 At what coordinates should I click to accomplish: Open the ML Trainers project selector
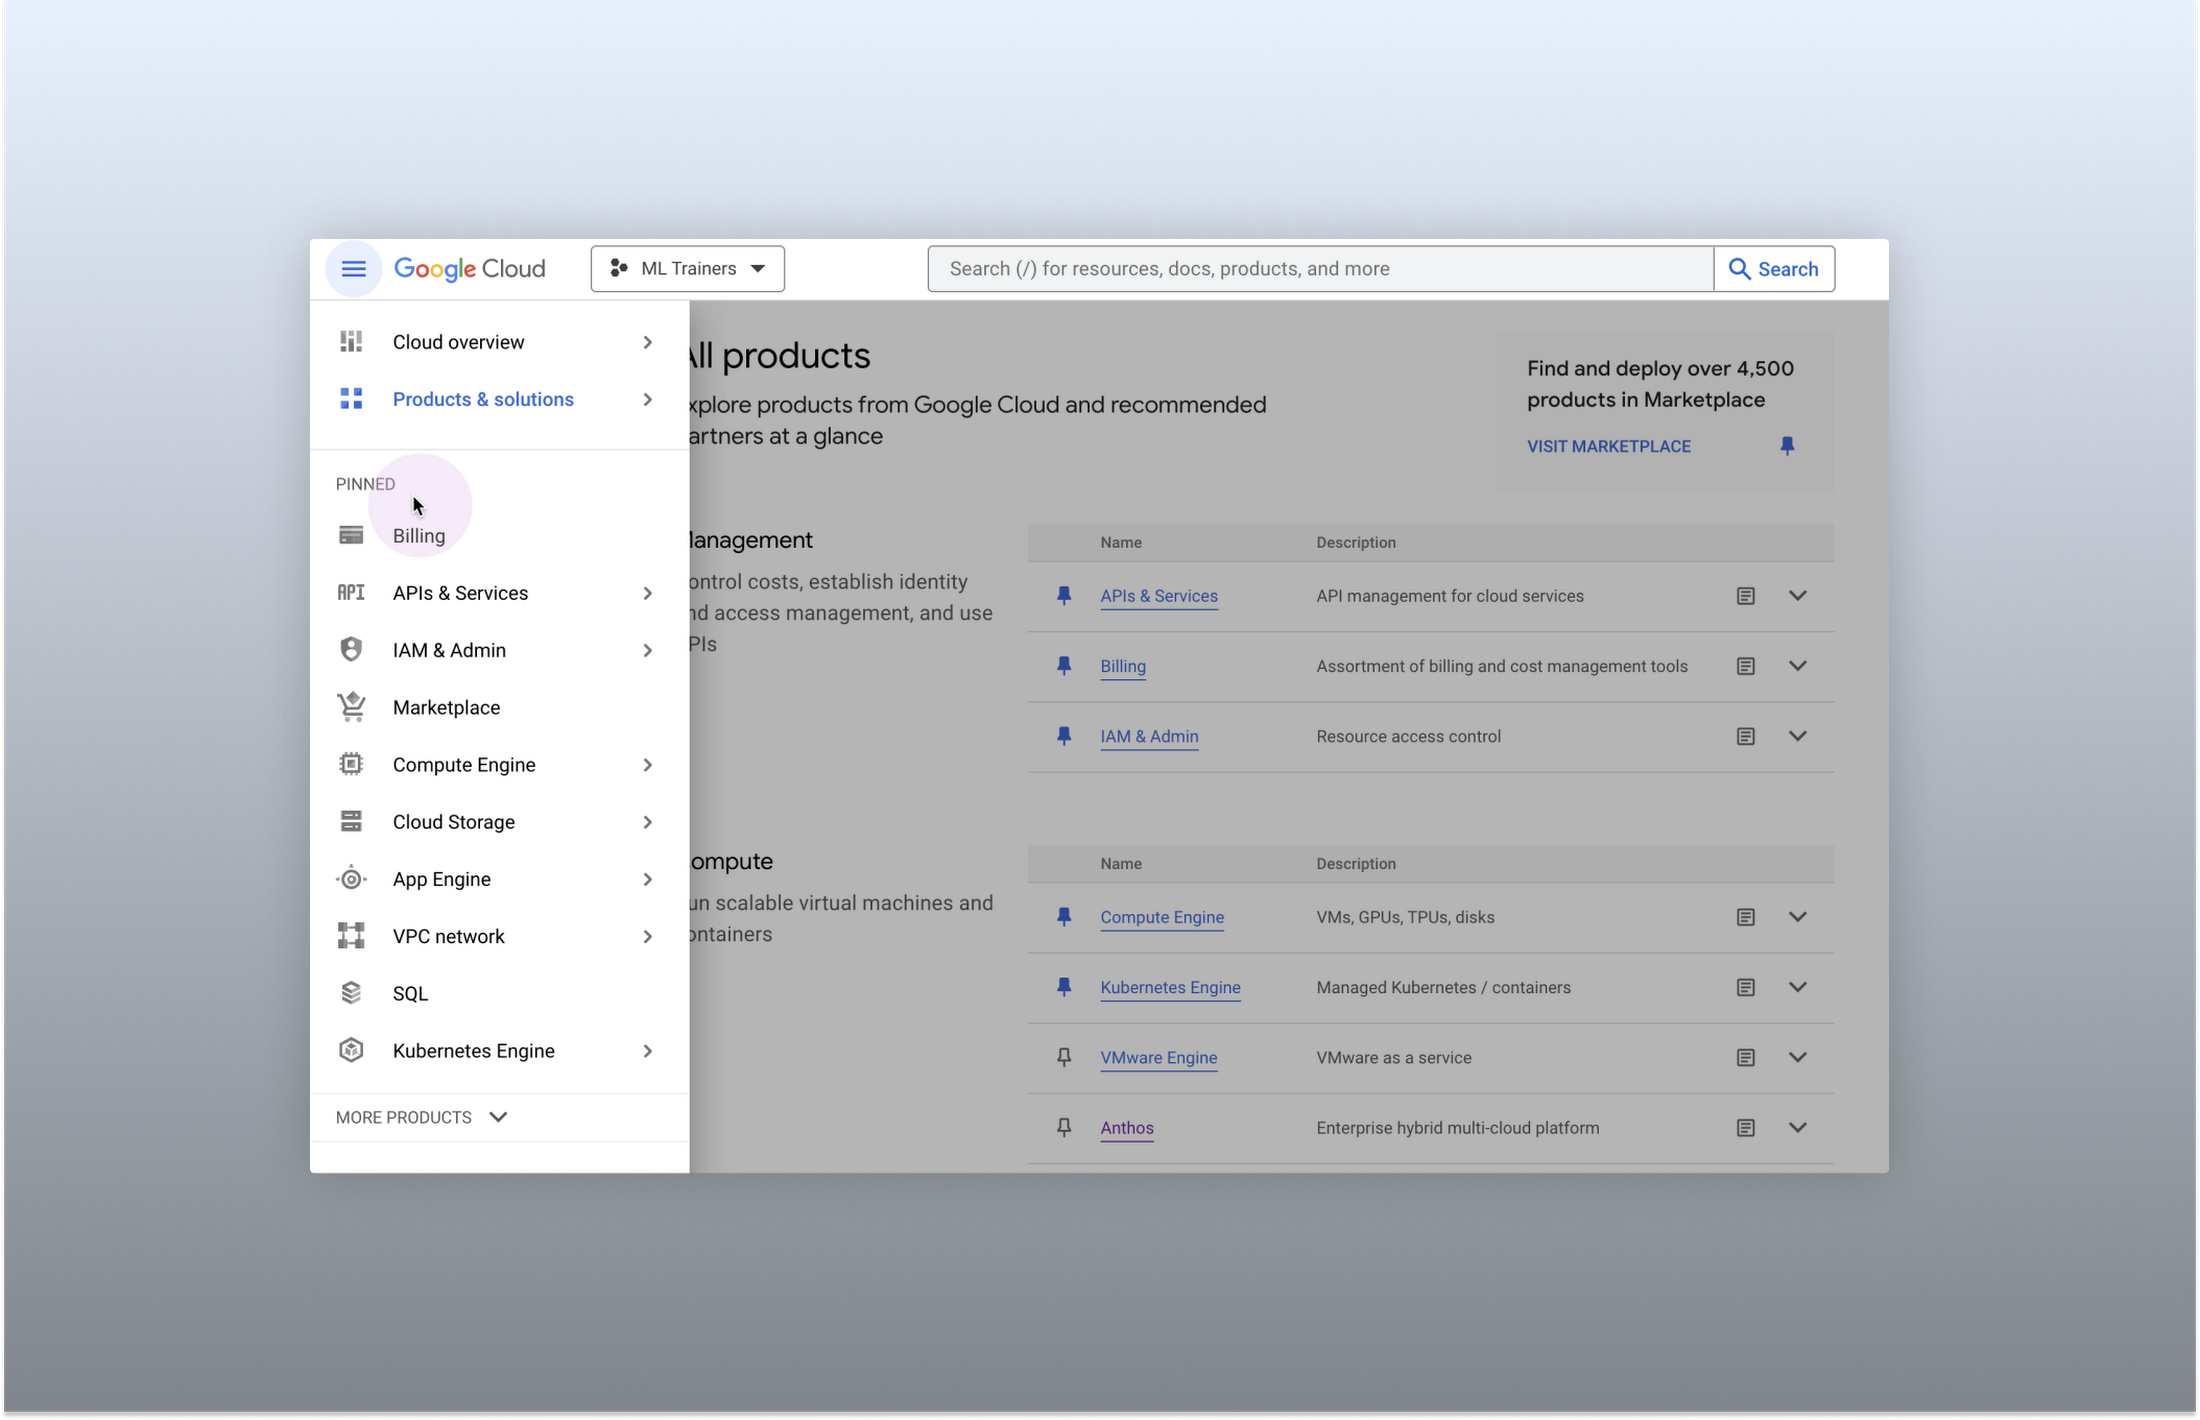point(687,269)
